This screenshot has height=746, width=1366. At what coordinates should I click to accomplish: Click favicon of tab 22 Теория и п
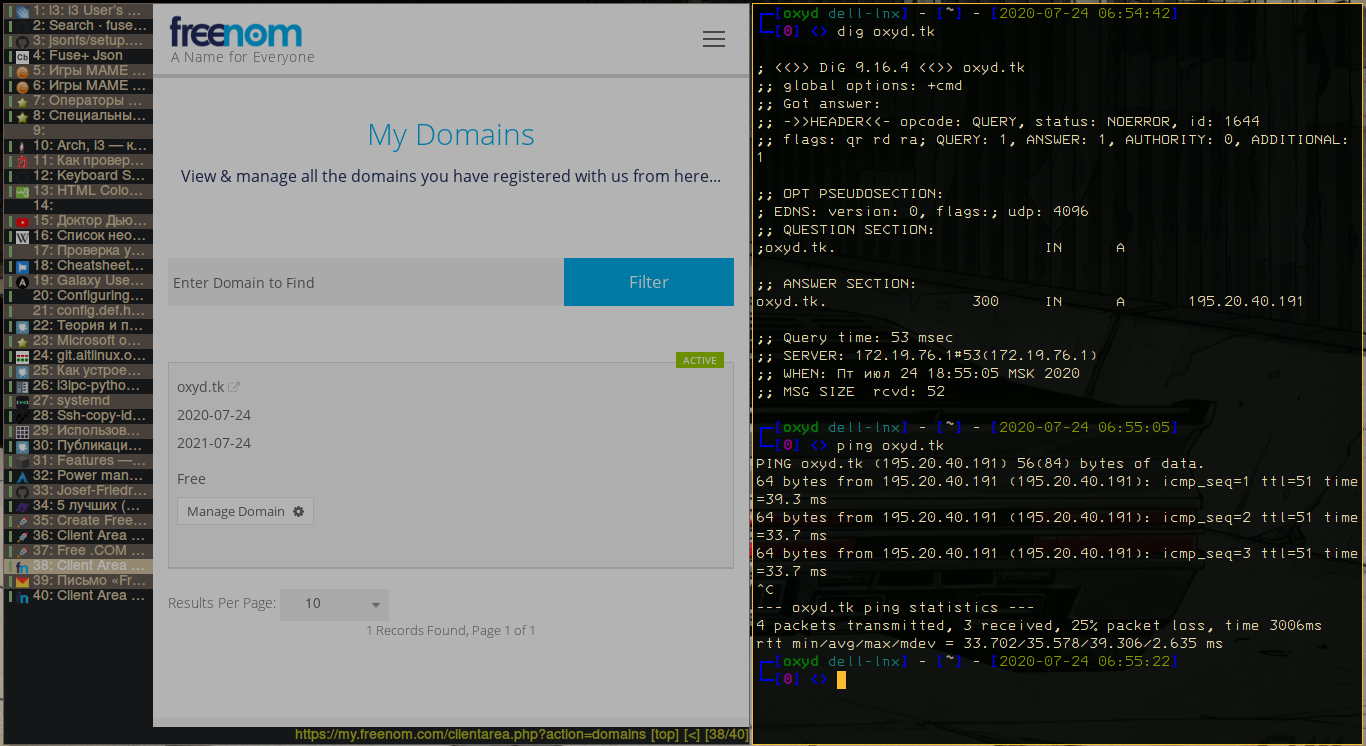point(22,326)
